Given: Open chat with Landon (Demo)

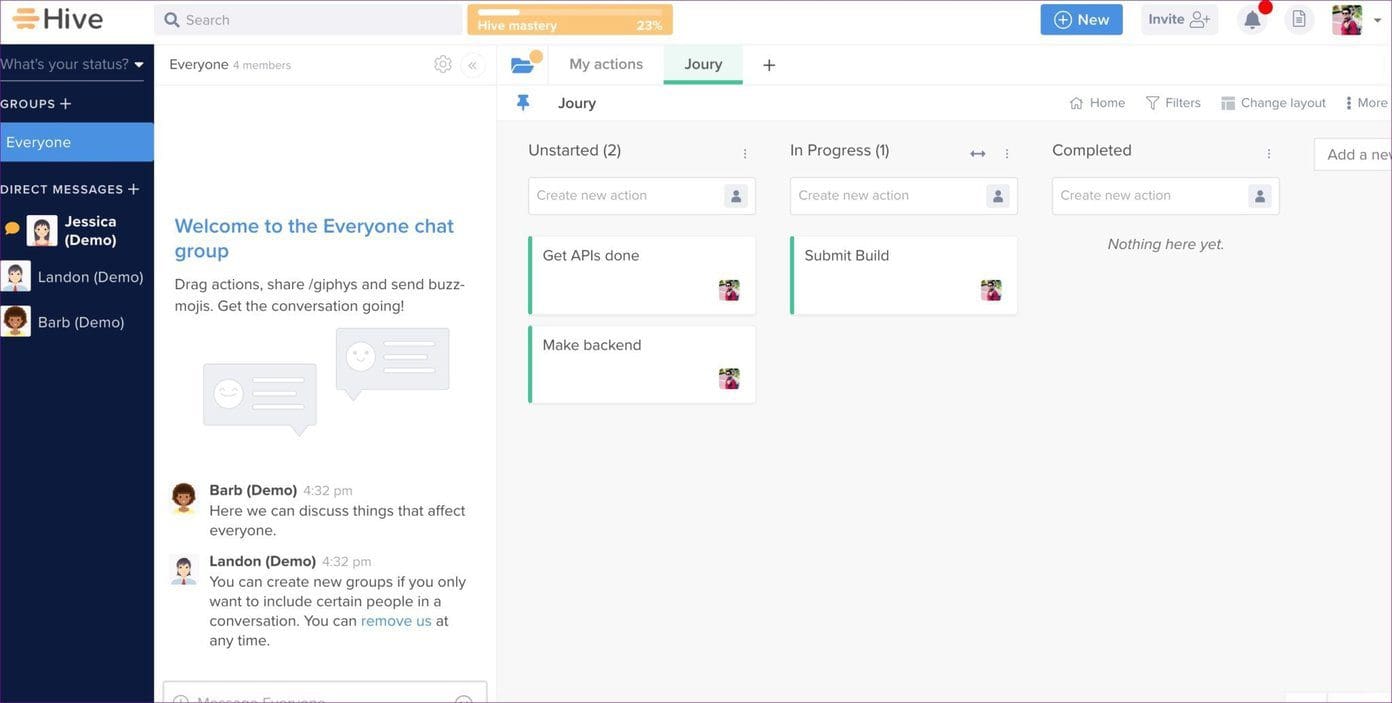Looking at the screenshot, I should point(77,277).
